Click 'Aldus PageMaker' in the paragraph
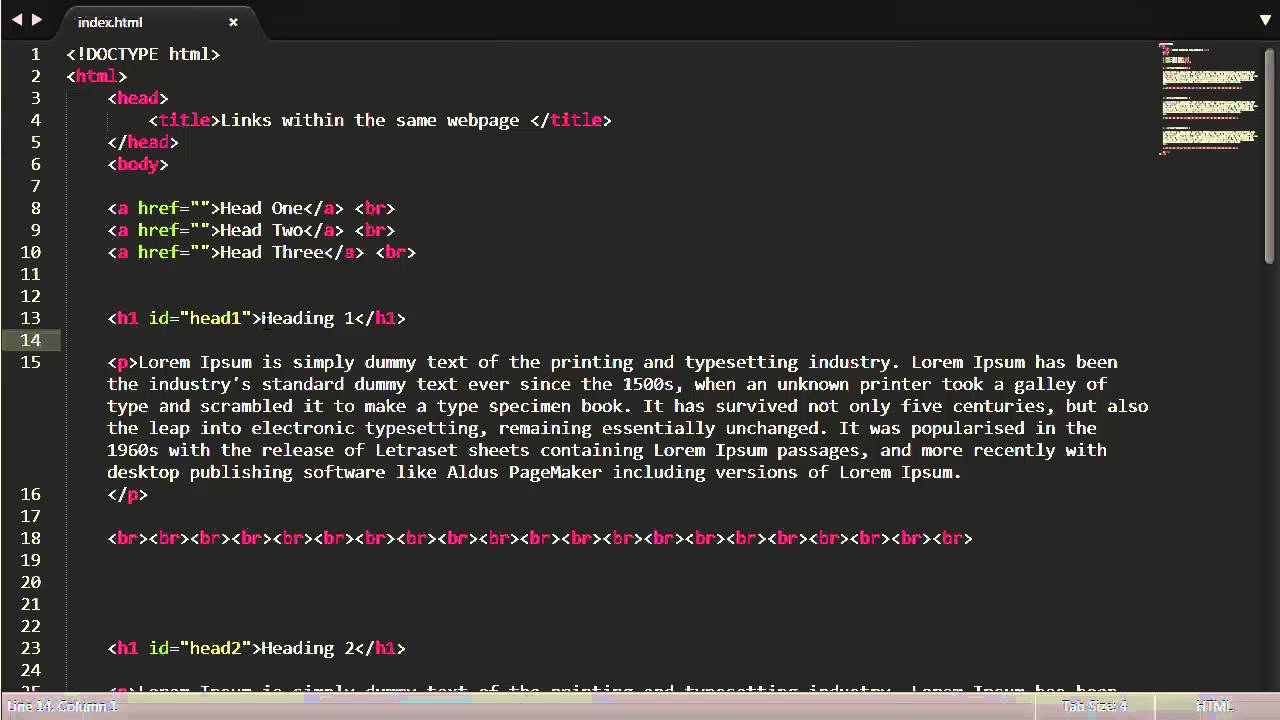1280x720 pixels. click(524, 472)
